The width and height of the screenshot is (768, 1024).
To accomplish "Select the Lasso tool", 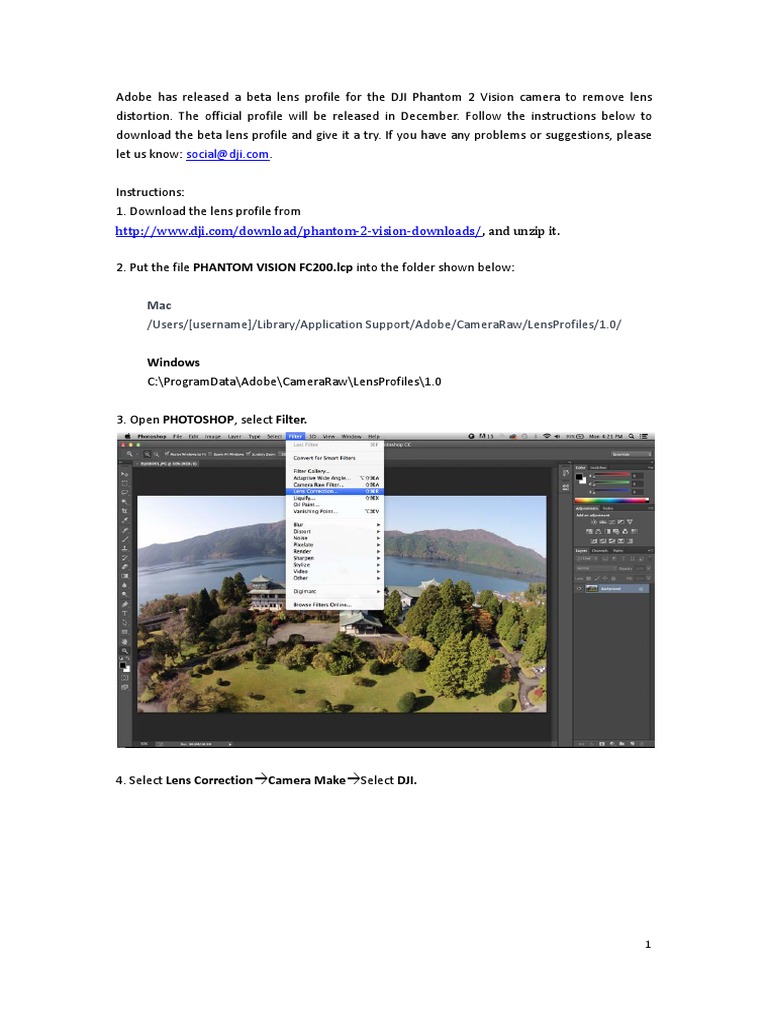I will click(x=125, y=492).
